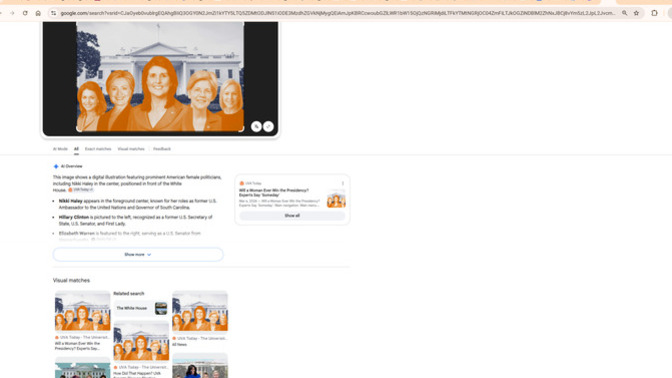Click the 'Elizabeth Warren' name in overview
This screenshot has height=378, width=672.
tap(77, 234)
